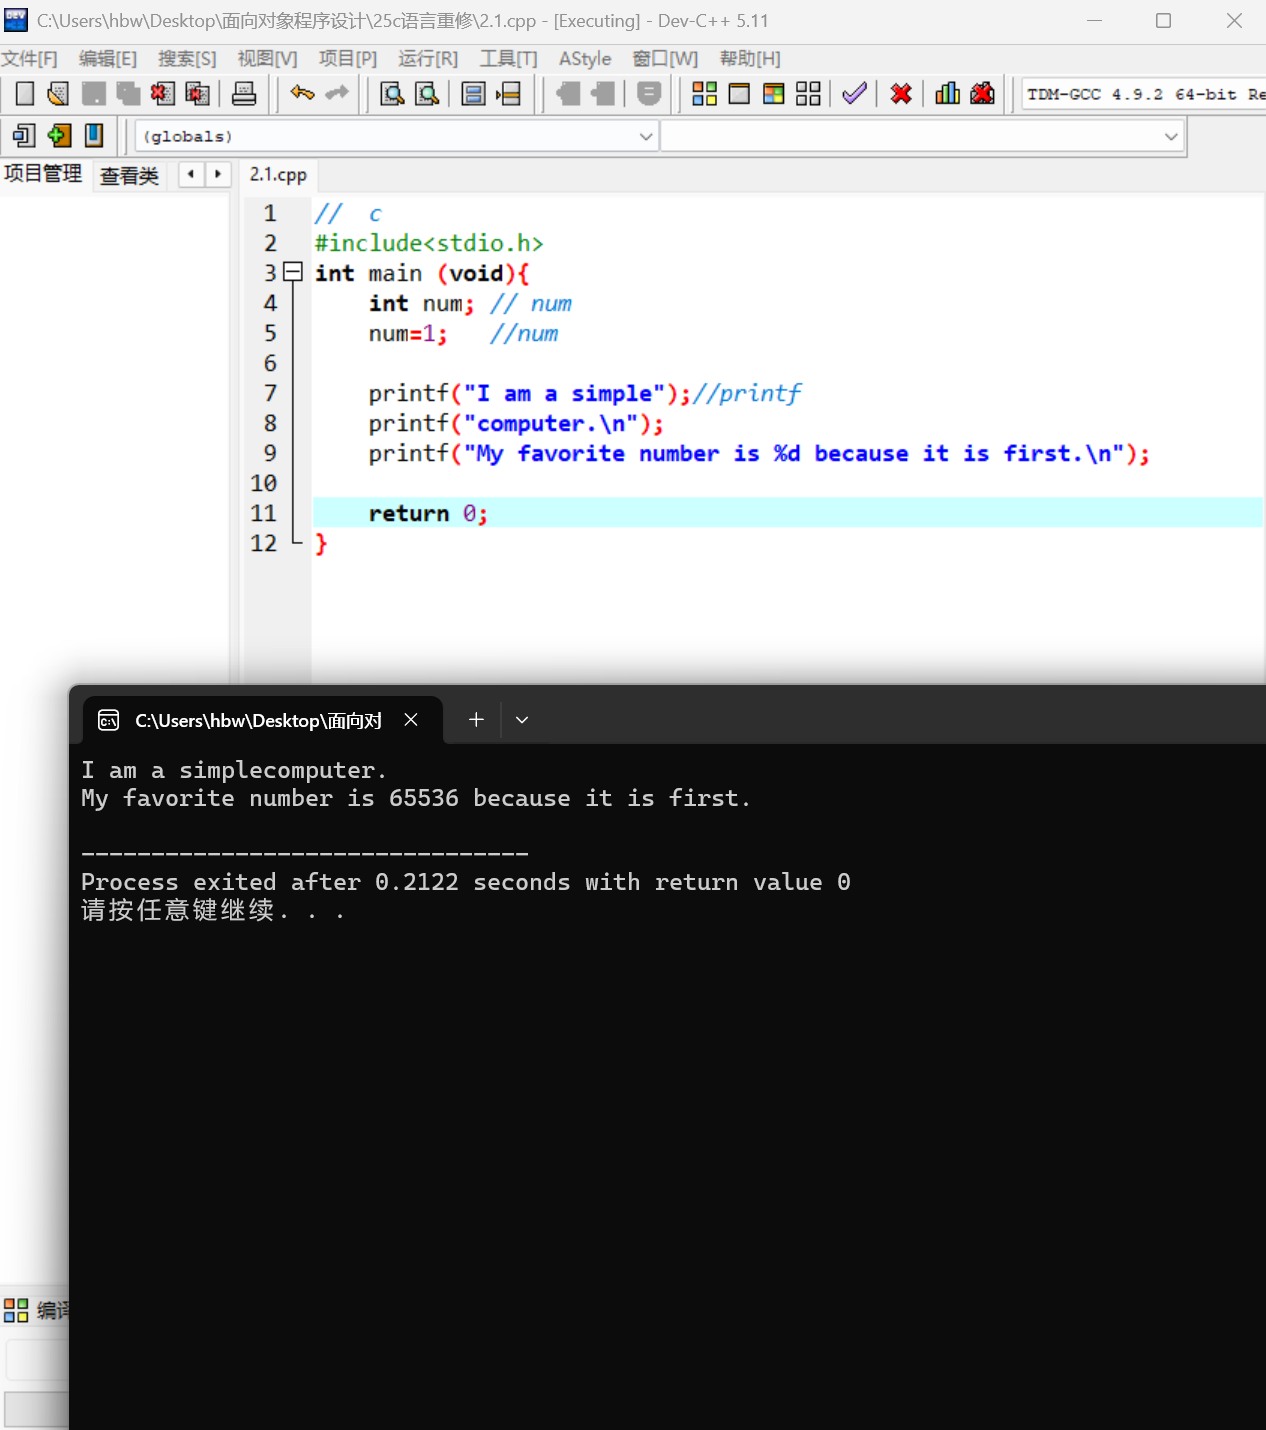The image size is (1266, 1430).
Task: Click the num=1; statement on line 5
Action: click(x=408, y=333)
